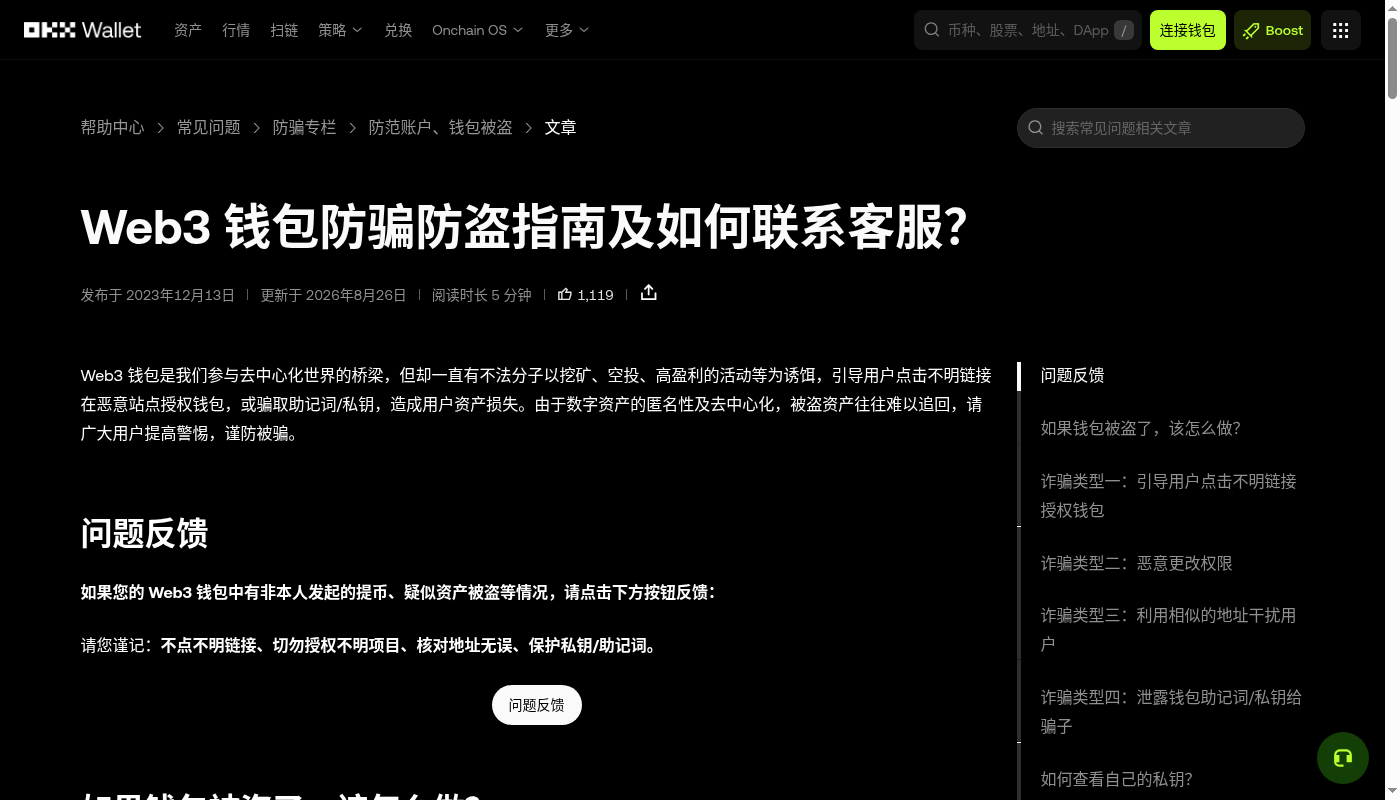Go to 帮助中心 breadcrumb
1400x800 pixels.
[x=112, y=127]
